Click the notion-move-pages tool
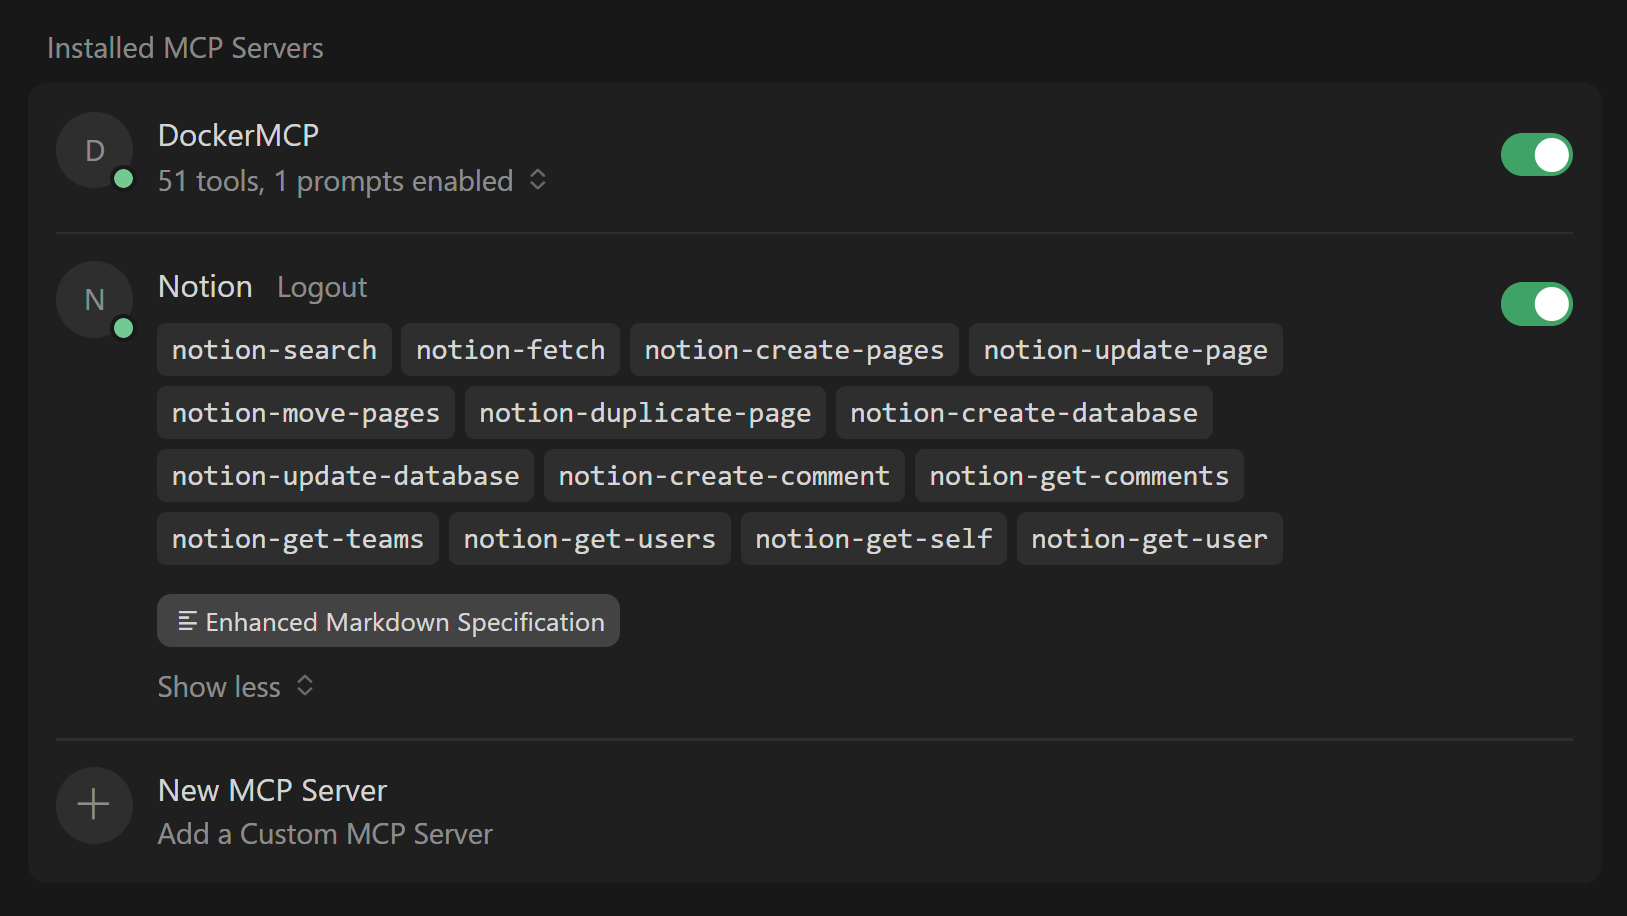Image resolution: width=1627 pixels, height=916 pixels. [x=305, y=413]
